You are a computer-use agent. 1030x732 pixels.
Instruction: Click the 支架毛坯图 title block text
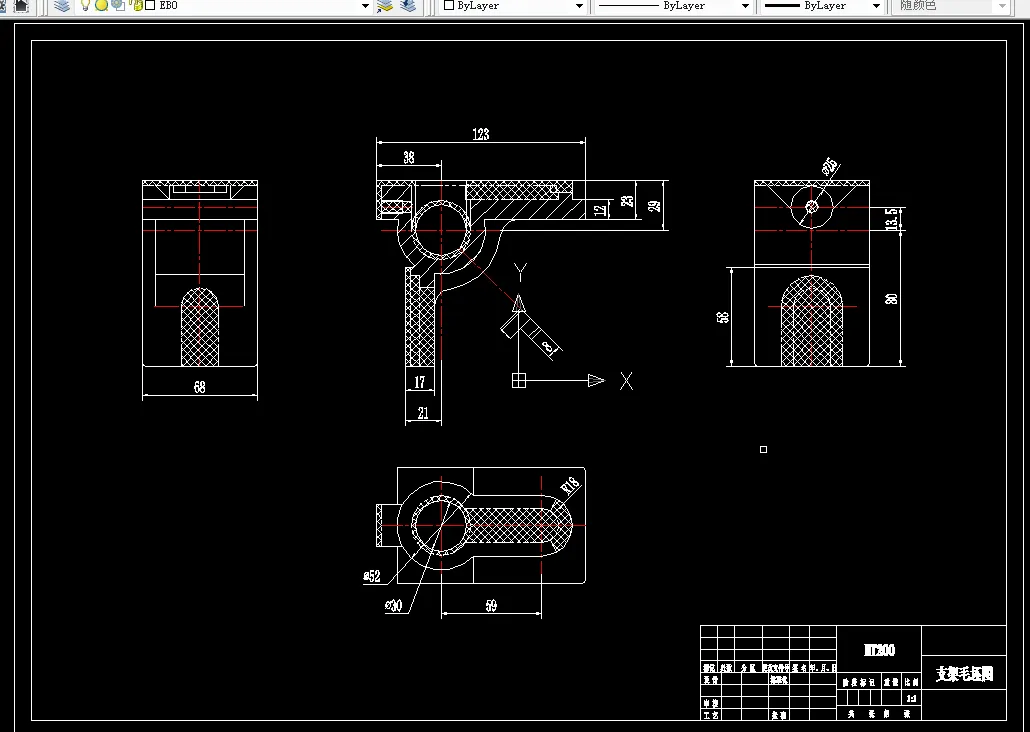tap(964, 674)
